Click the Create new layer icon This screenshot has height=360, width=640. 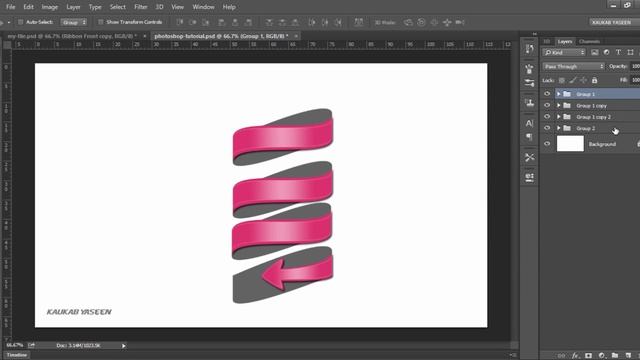(628, 356)
